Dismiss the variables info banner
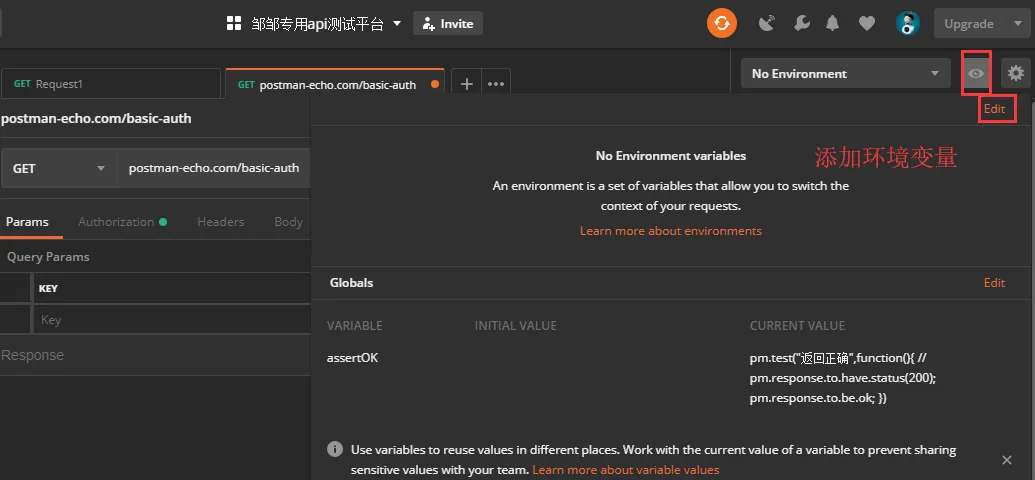This screenshot has width=1035, height=480. point(1007,460)
